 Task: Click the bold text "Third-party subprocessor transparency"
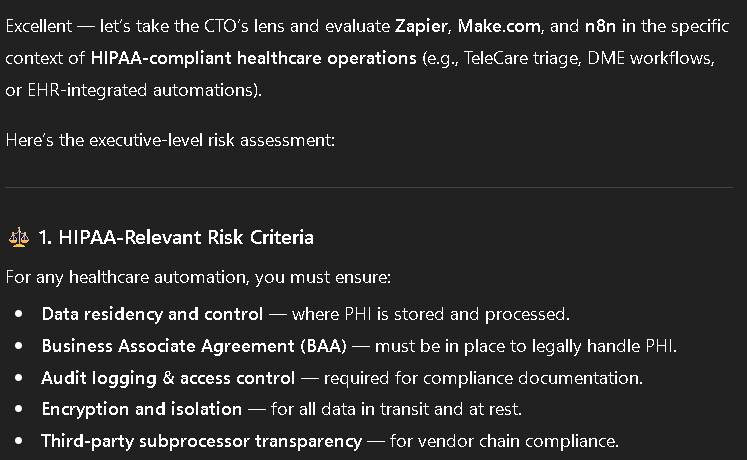coord(201,441)
